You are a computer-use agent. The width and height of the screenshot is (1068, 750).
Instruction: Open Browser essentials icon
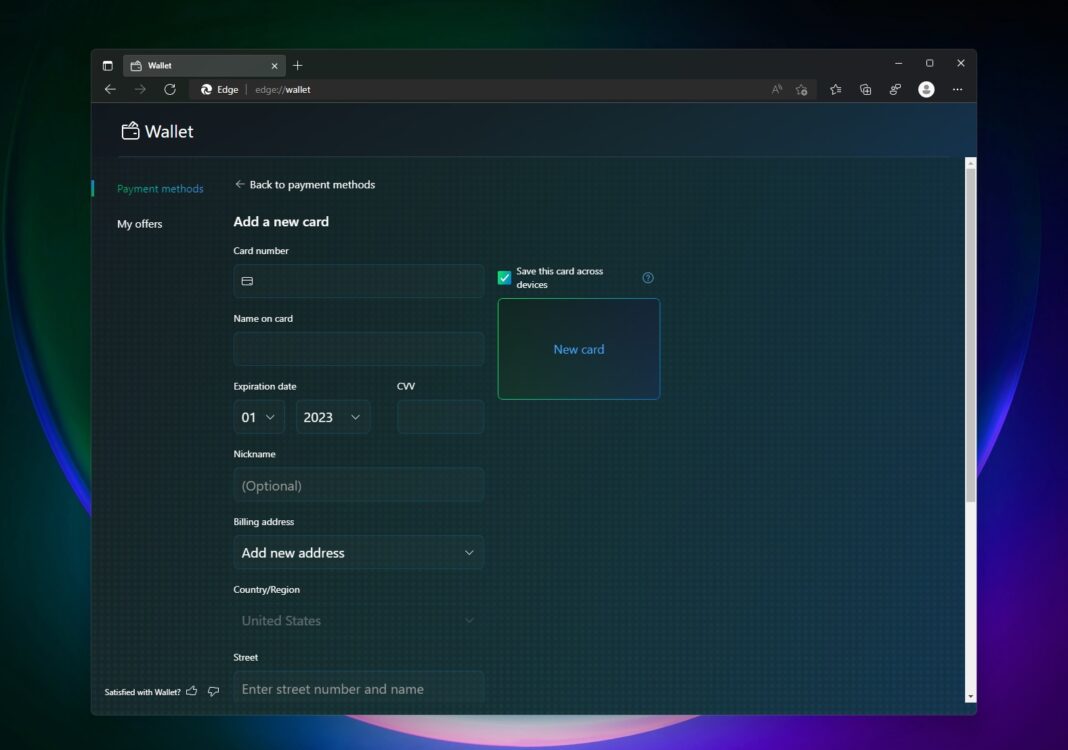[x=895, y=89]
